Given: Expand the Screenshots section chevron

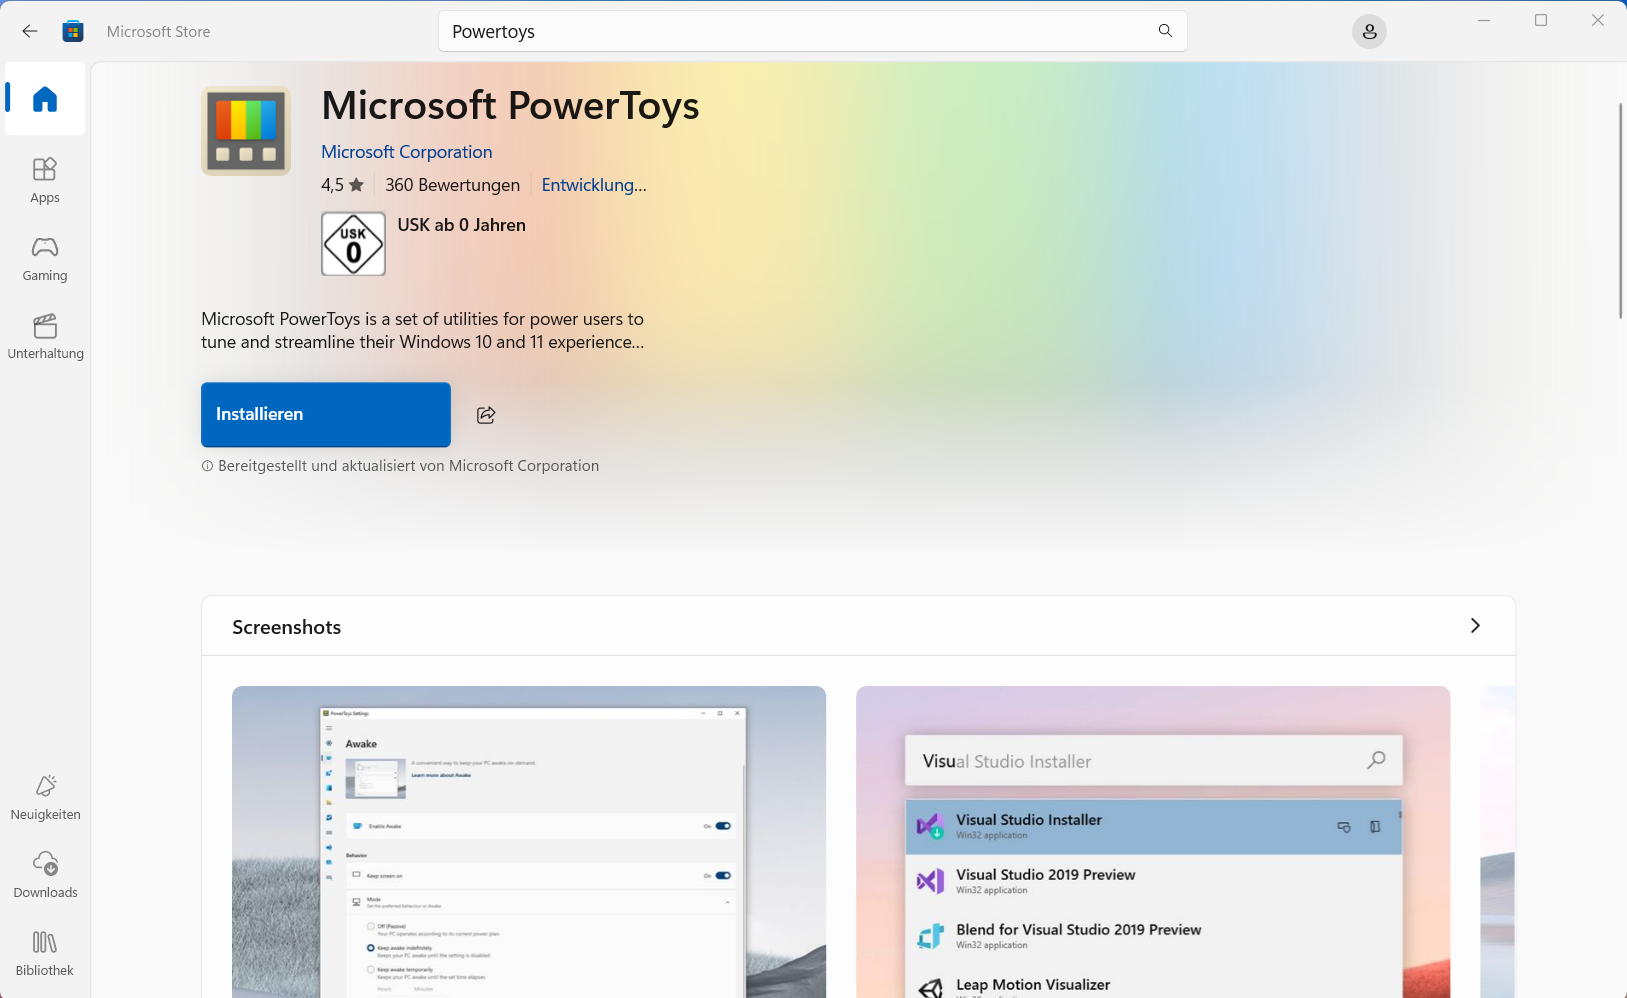Looking at the screenshot, I should 1475,626.
